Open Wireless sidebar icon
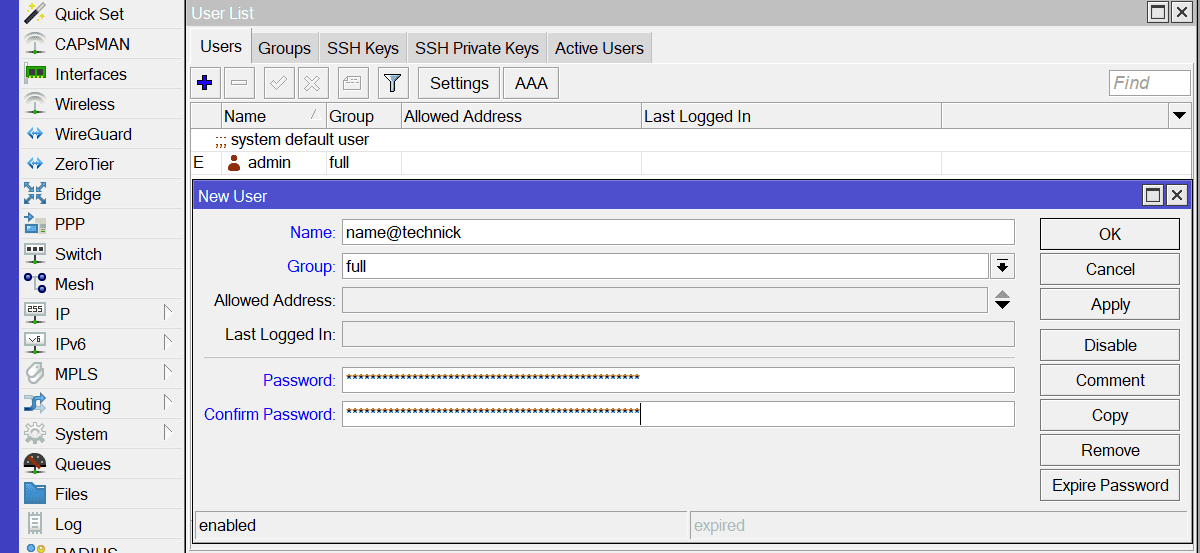1200x553 pixels. [x=35, y=104]
